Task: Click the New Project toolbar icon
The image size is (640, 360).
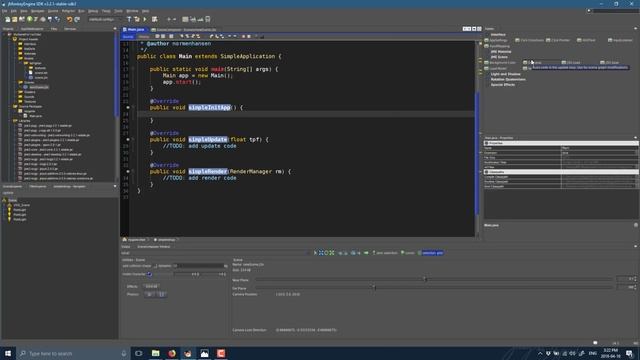Action: [15, 19]
